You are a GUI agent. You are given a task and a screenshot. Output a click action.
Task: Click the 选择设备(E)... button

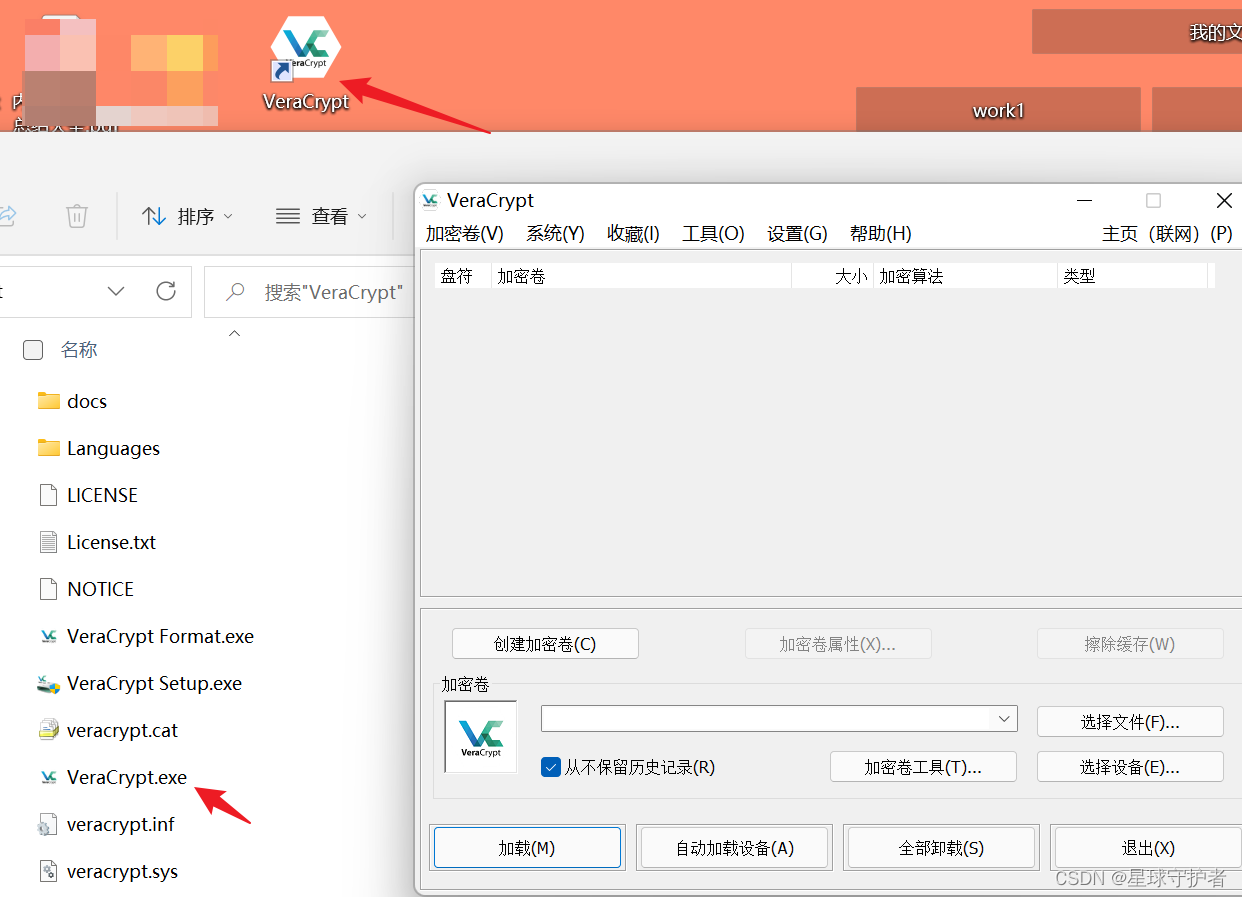(x=1130, y=767)
